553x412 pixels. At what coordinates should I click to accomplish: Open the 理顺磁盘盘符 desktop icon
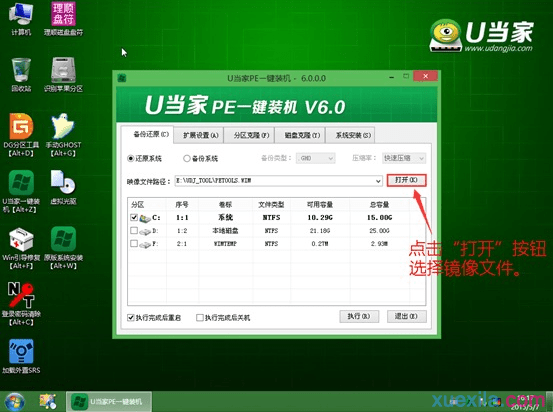tap(63, 18)
